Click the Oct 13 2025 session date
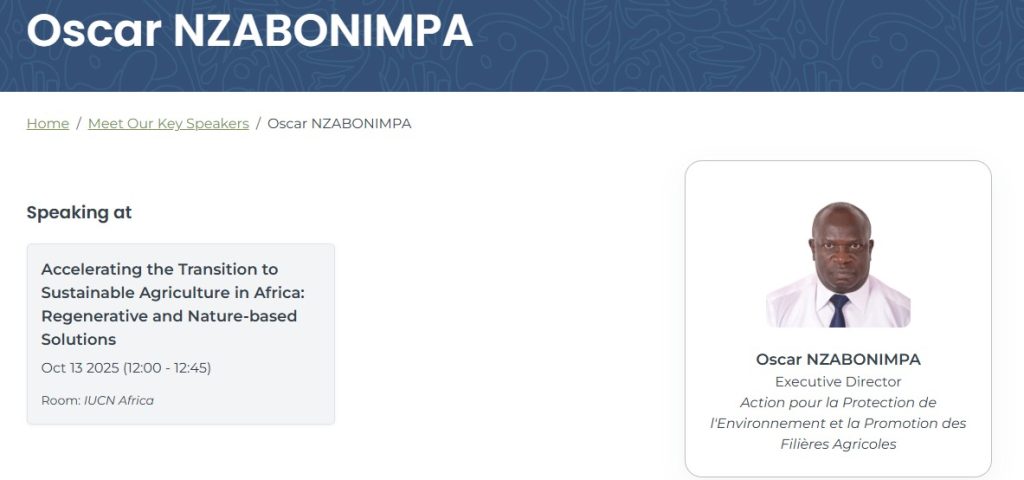Image resolution: width=1024 pixels, height=480 pixels. [79, 368]
